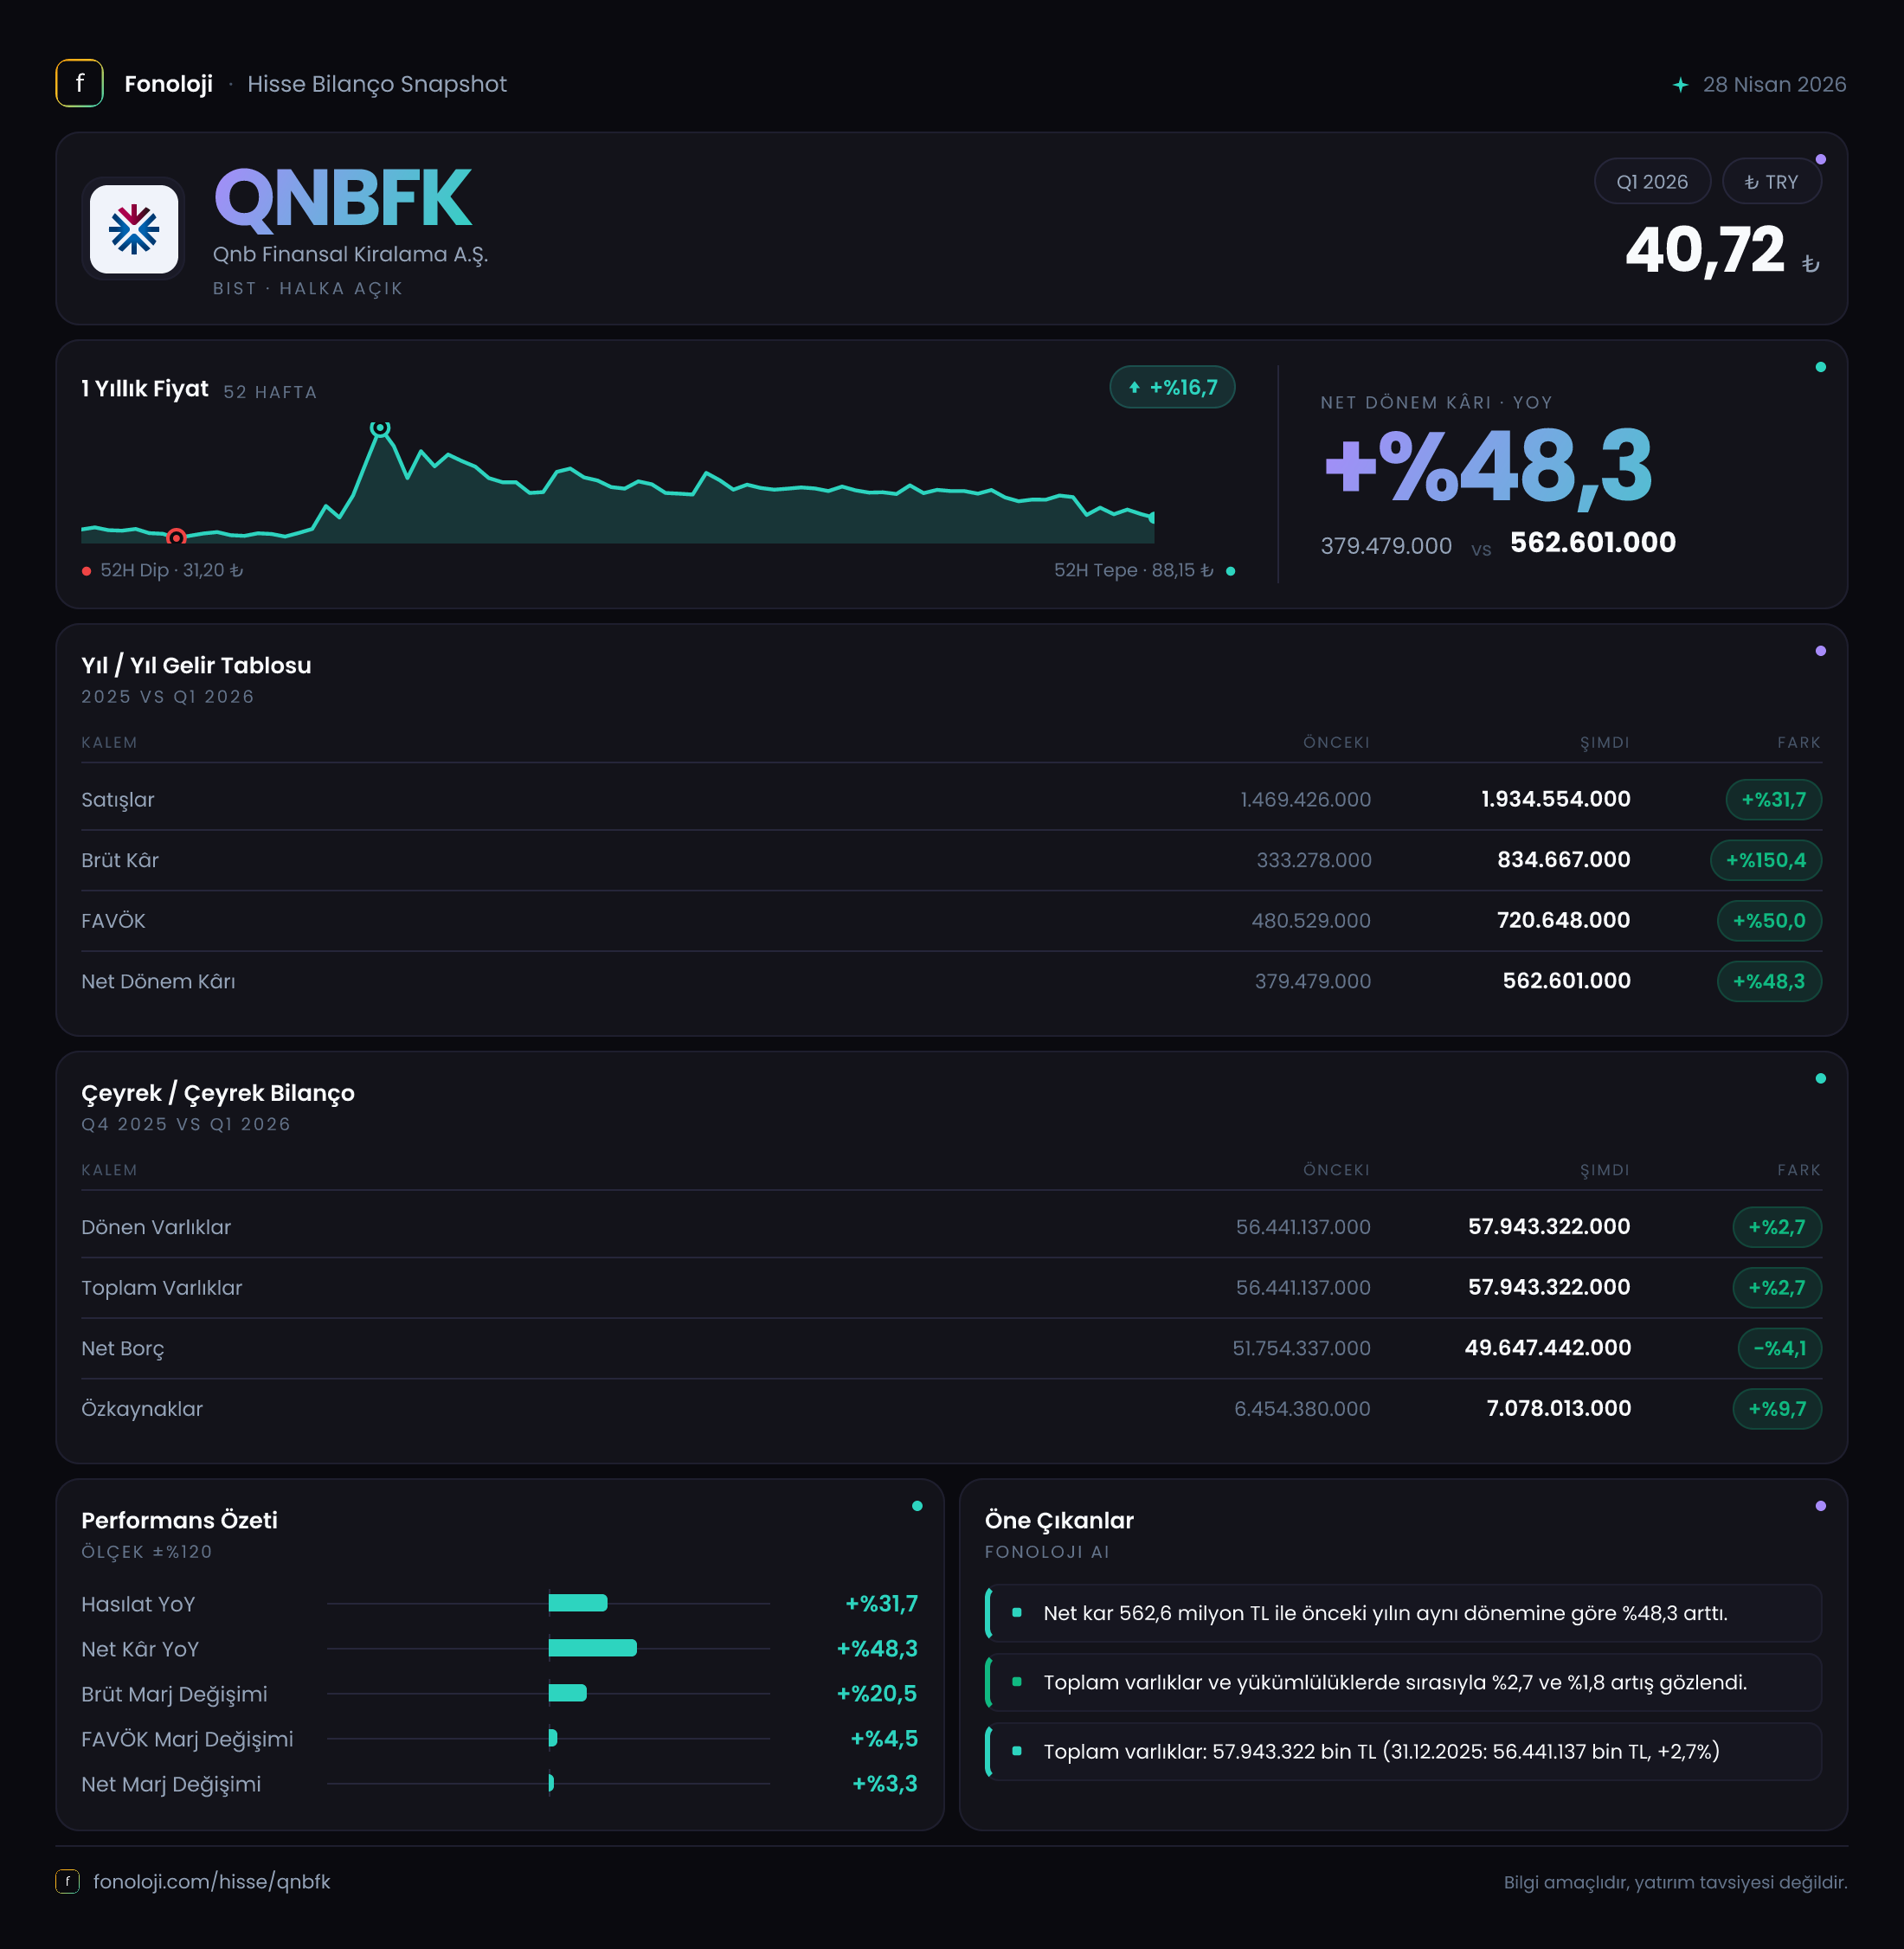Select the green 52-week high marker on the chart
This screenshot has height=1949, width=1904.
click(x=380, y=428)
